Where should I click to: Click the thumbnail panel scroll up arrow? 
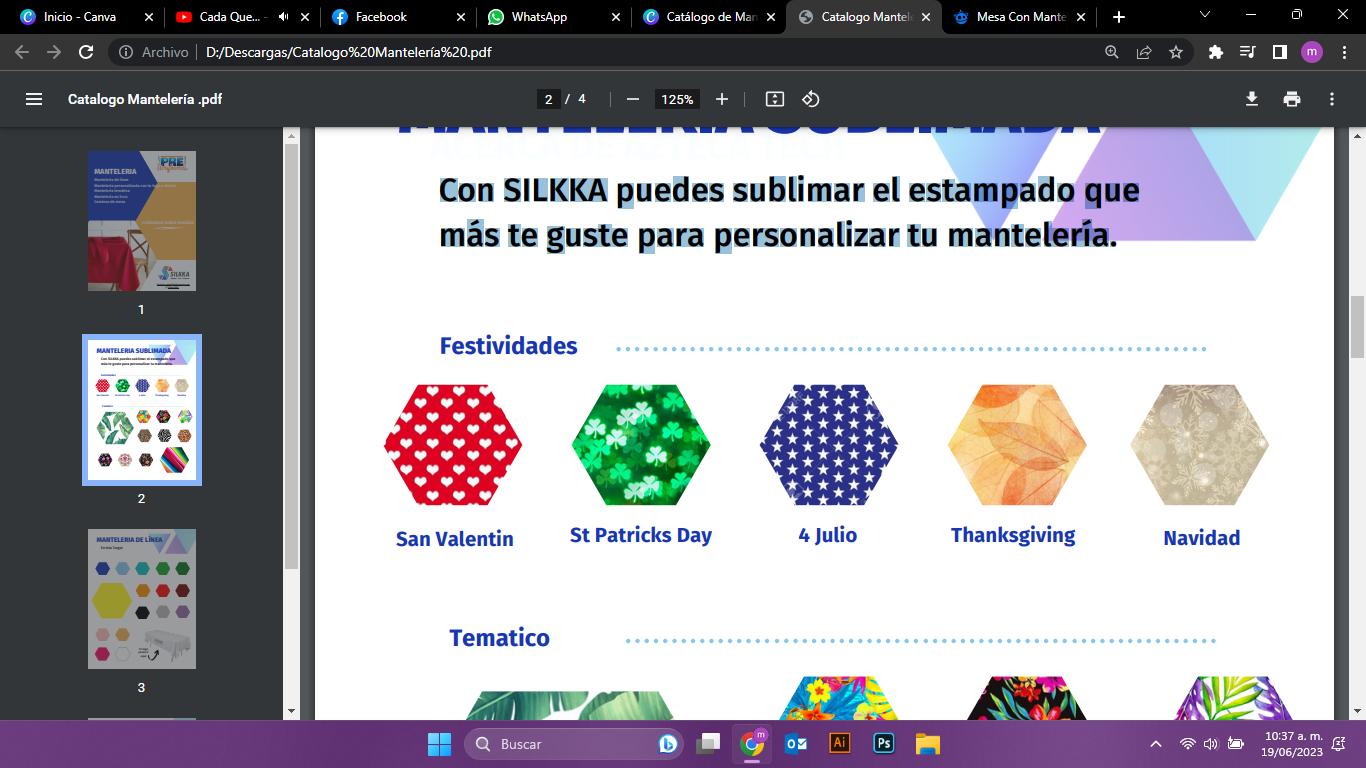(x=292, y=135)
